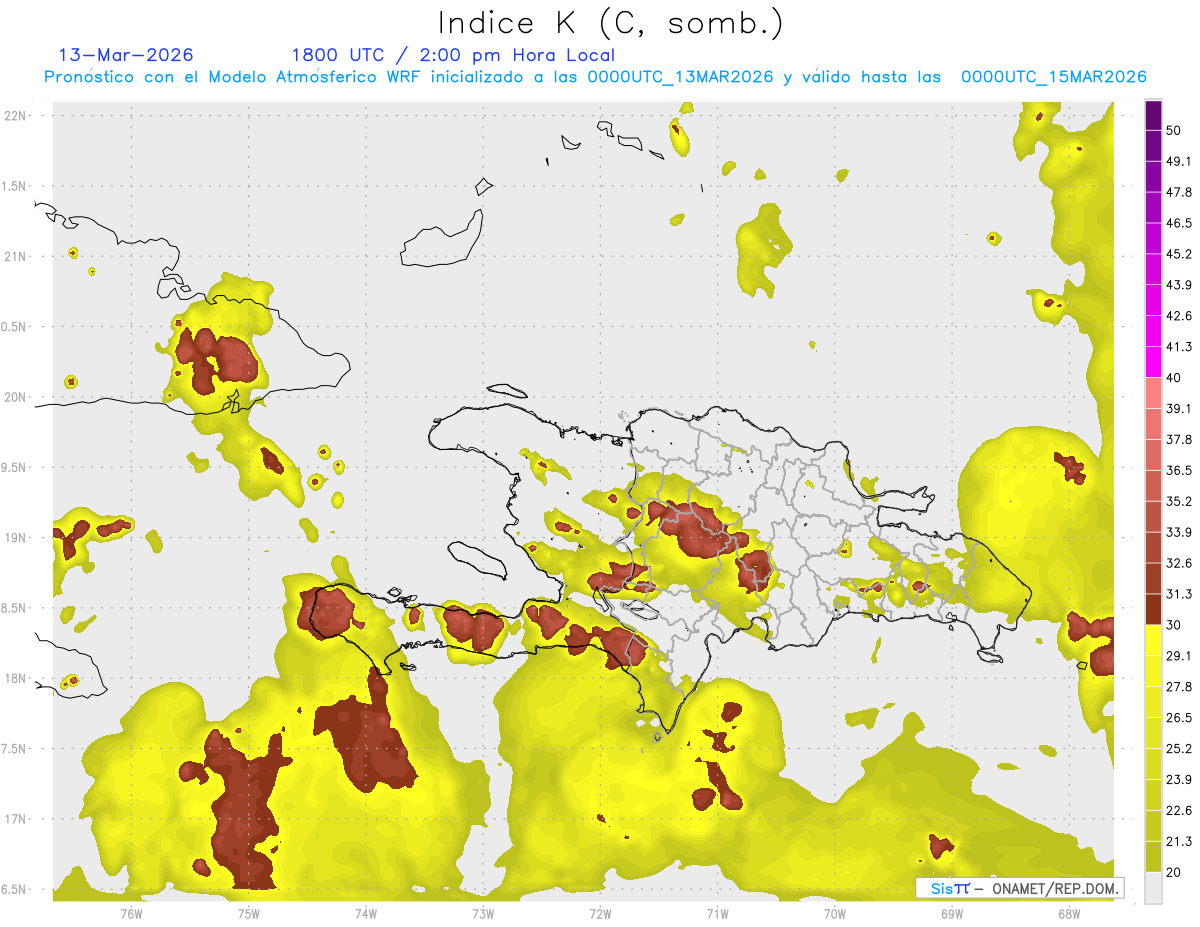Click the '19N' latitude axis label
The height and width of the screenshot is (927, 1200).
[16, 538]
